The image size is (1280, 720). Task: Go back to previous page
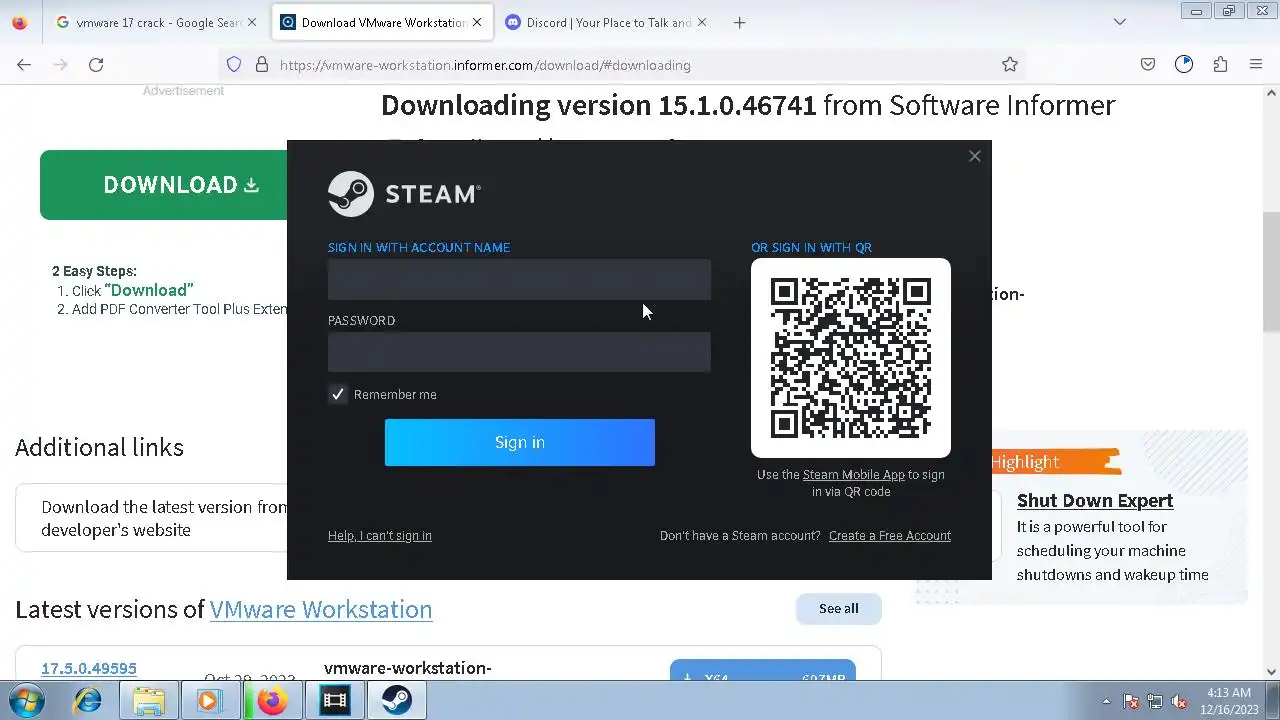[x=24, y=65]
